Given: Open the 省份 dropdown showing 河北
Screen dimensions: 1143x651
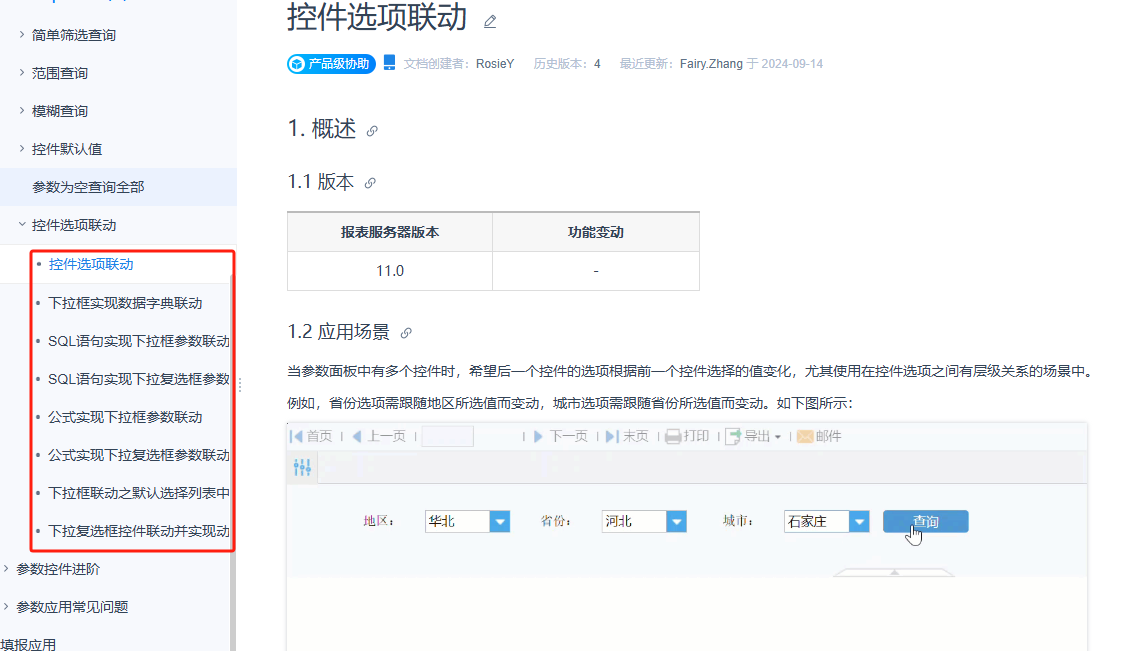Looking at the screenshot, I should click(676, 521).
